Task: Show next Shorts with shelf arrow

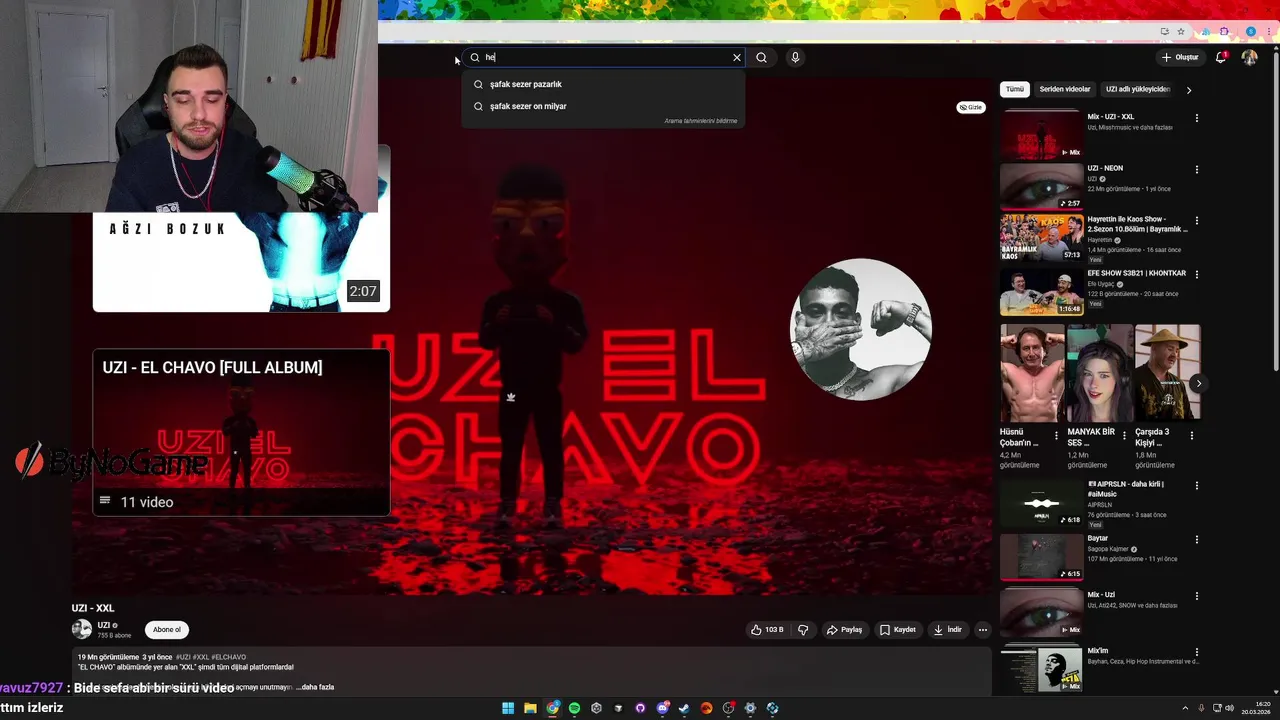Action: pos(1198,383)
